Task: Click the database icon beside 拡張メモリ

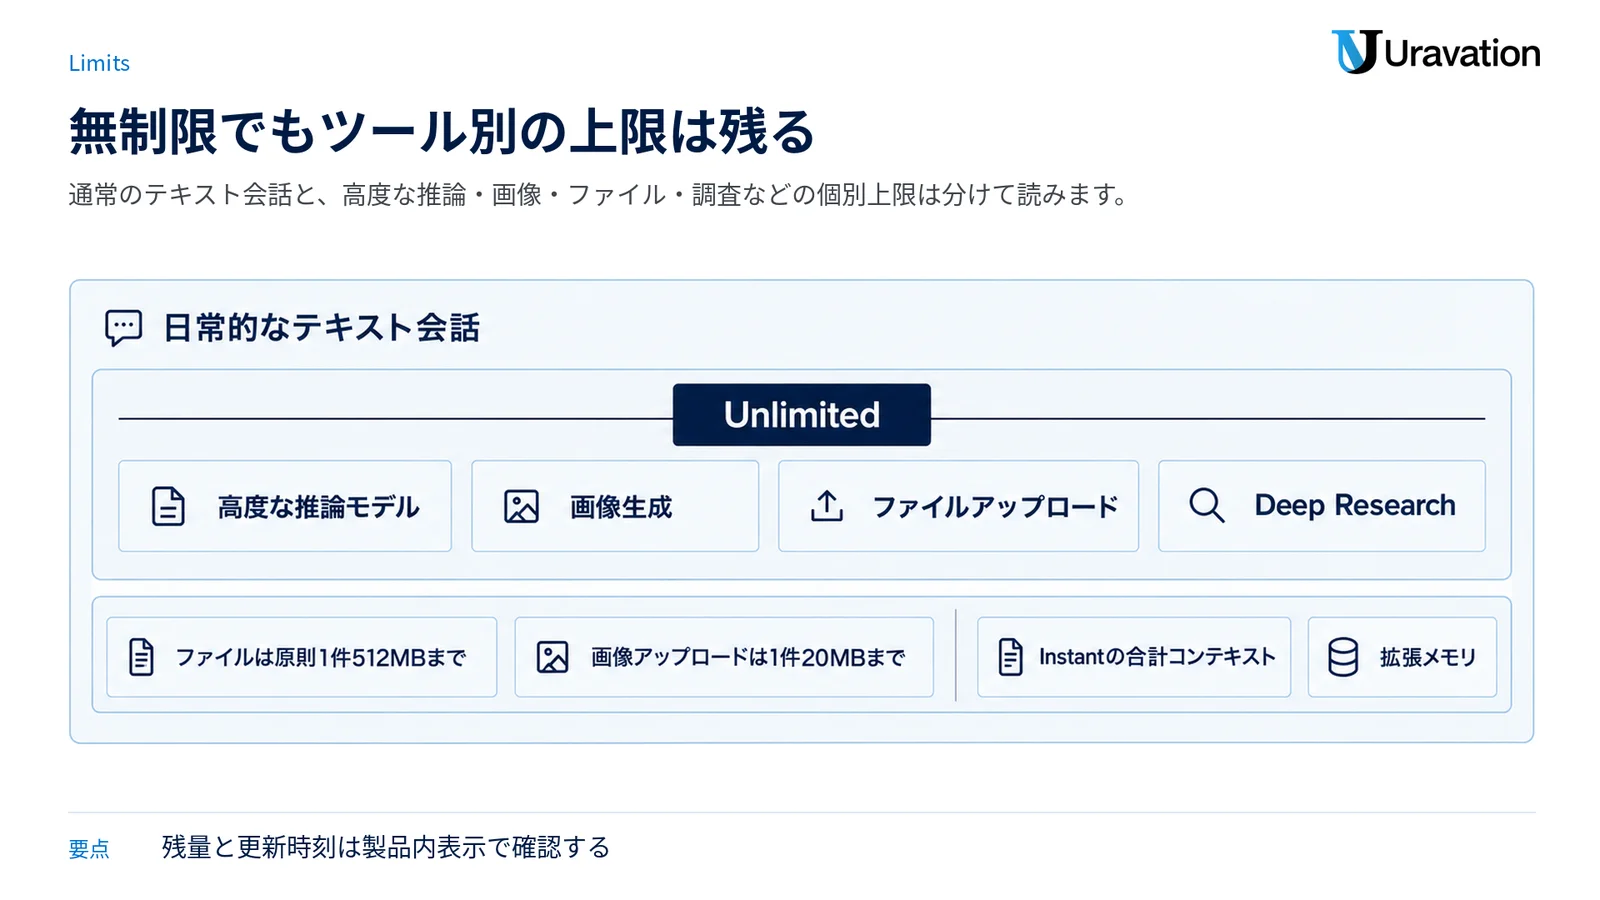Action: [x=1343, y=657]
